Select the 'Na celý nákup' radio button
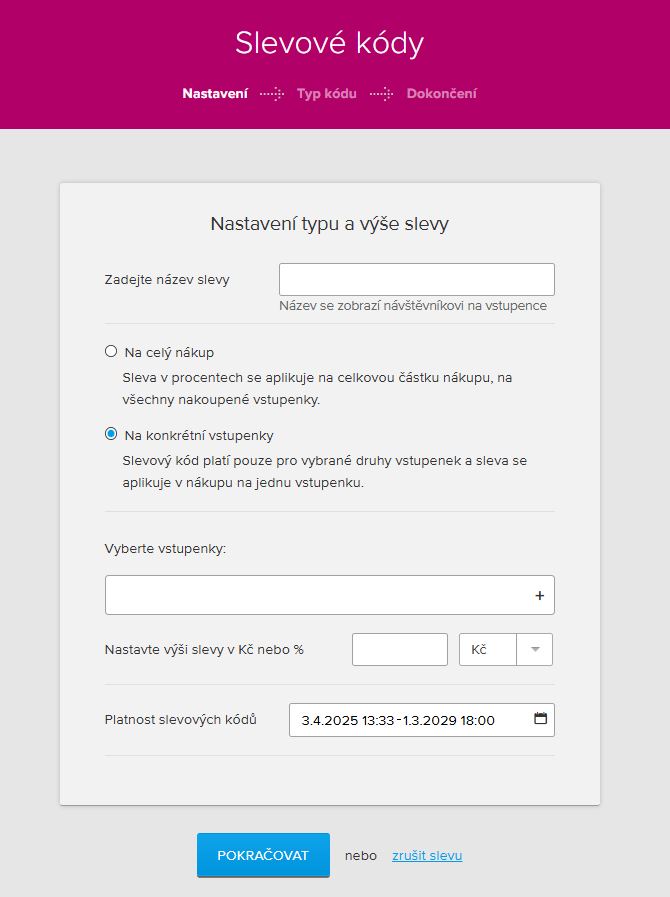 point(111,352)
